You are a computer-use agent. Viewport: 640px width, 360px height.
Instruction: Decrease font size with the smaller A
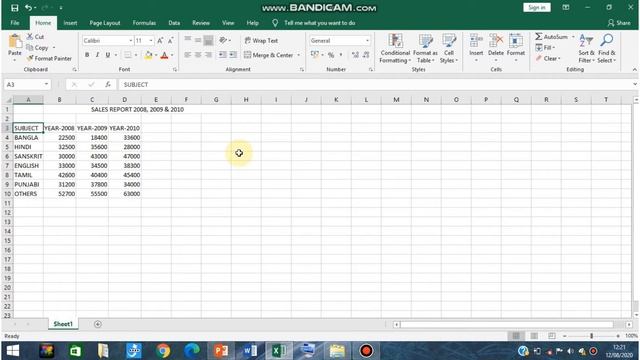click(x=171, y=40)
